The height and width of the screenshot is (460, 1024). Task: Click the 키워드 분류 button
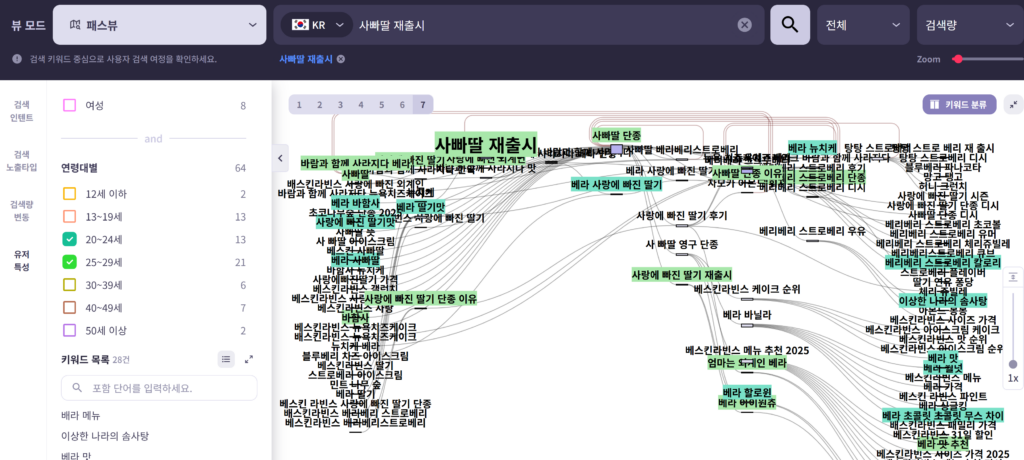[x=959, y=104]
